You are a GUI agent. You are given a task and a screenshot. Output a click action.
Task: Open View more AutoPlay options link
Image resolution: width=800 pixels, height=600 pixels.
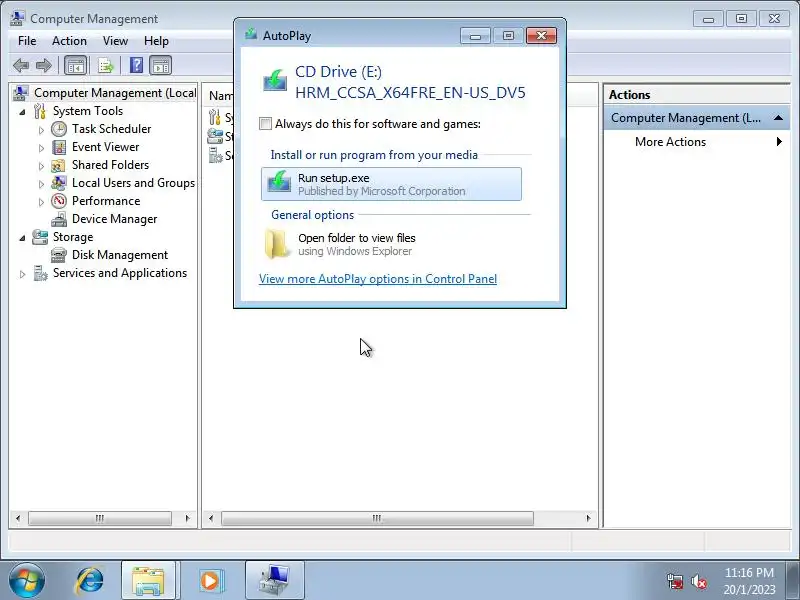tap(378, 279)
